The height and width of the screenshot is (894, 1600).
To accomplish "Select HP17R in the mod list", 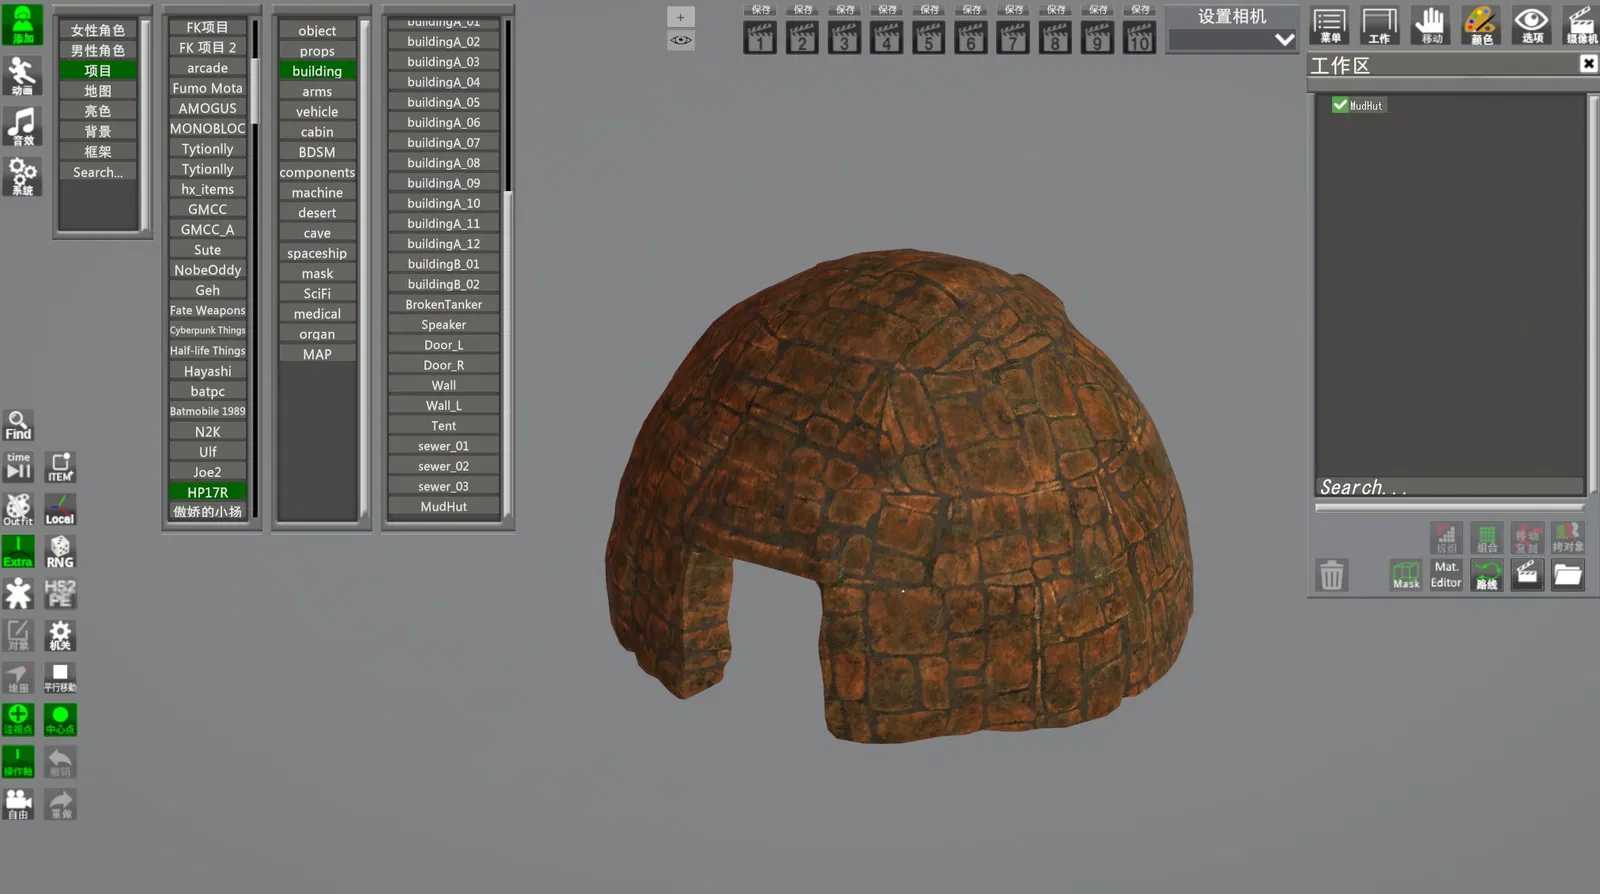I will pos(207,492).
